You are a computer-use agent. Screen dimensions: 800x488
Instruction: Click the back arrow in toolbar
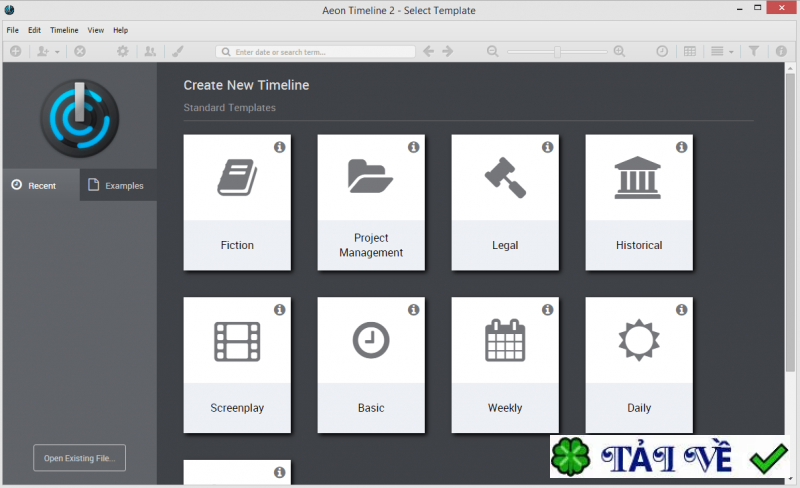coord(429,51)
